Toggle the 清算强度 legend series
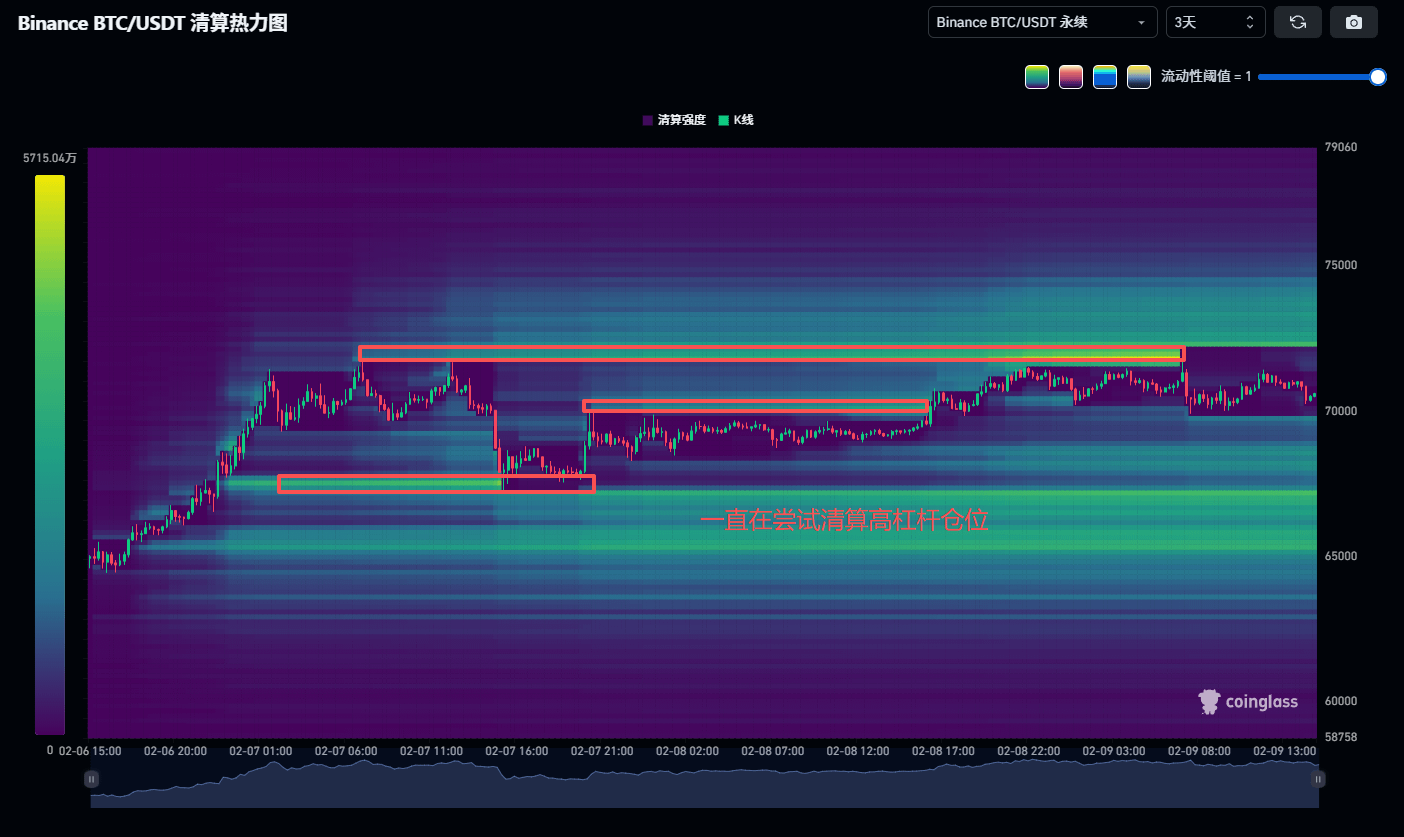This screenshot has height=837, width=1404. [674, 120]
